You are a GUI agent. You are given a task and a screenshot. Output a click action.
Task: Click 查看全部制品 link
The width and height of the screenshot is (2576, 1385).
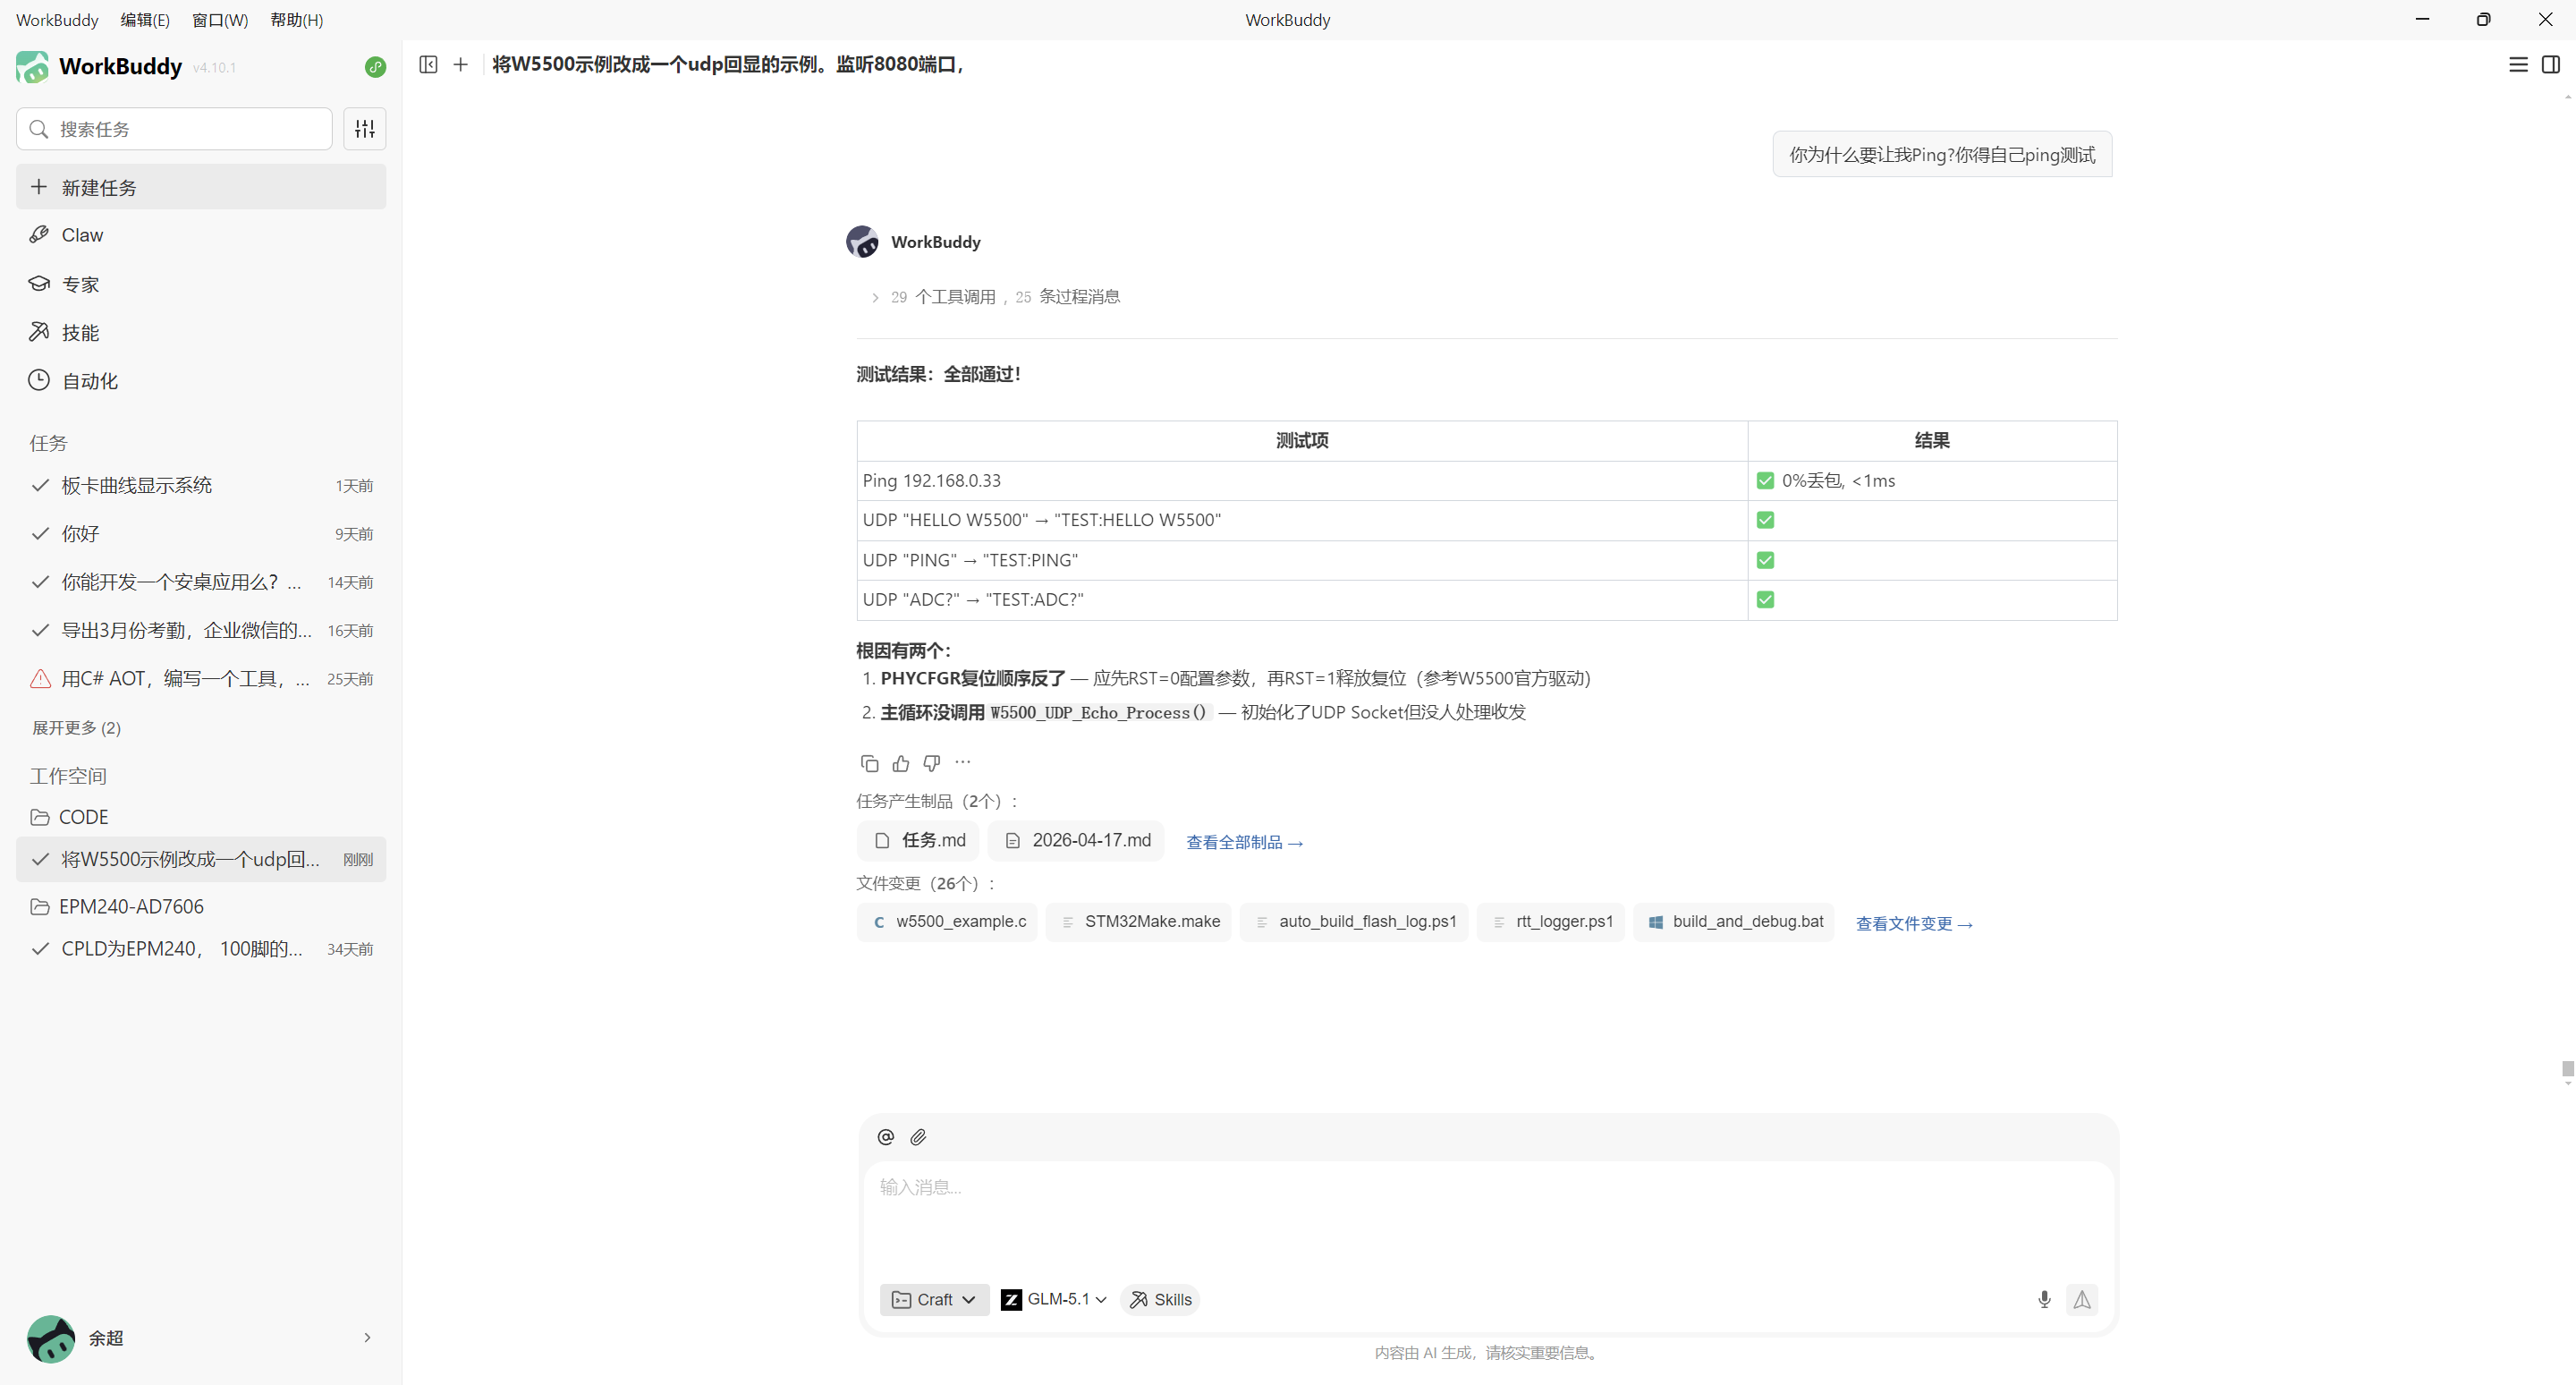[1243, 841]
